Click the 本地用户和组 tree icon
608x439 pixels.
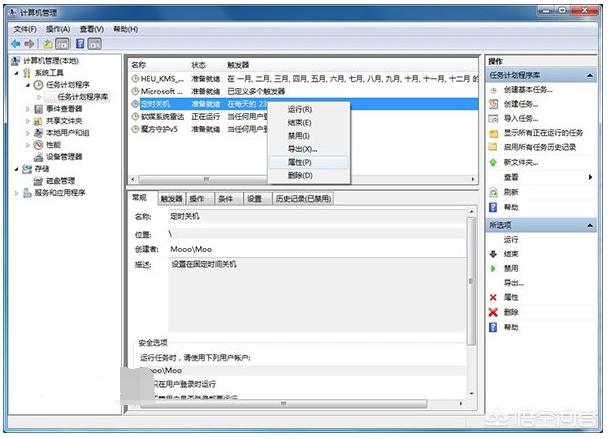click(x=38, y=133)
